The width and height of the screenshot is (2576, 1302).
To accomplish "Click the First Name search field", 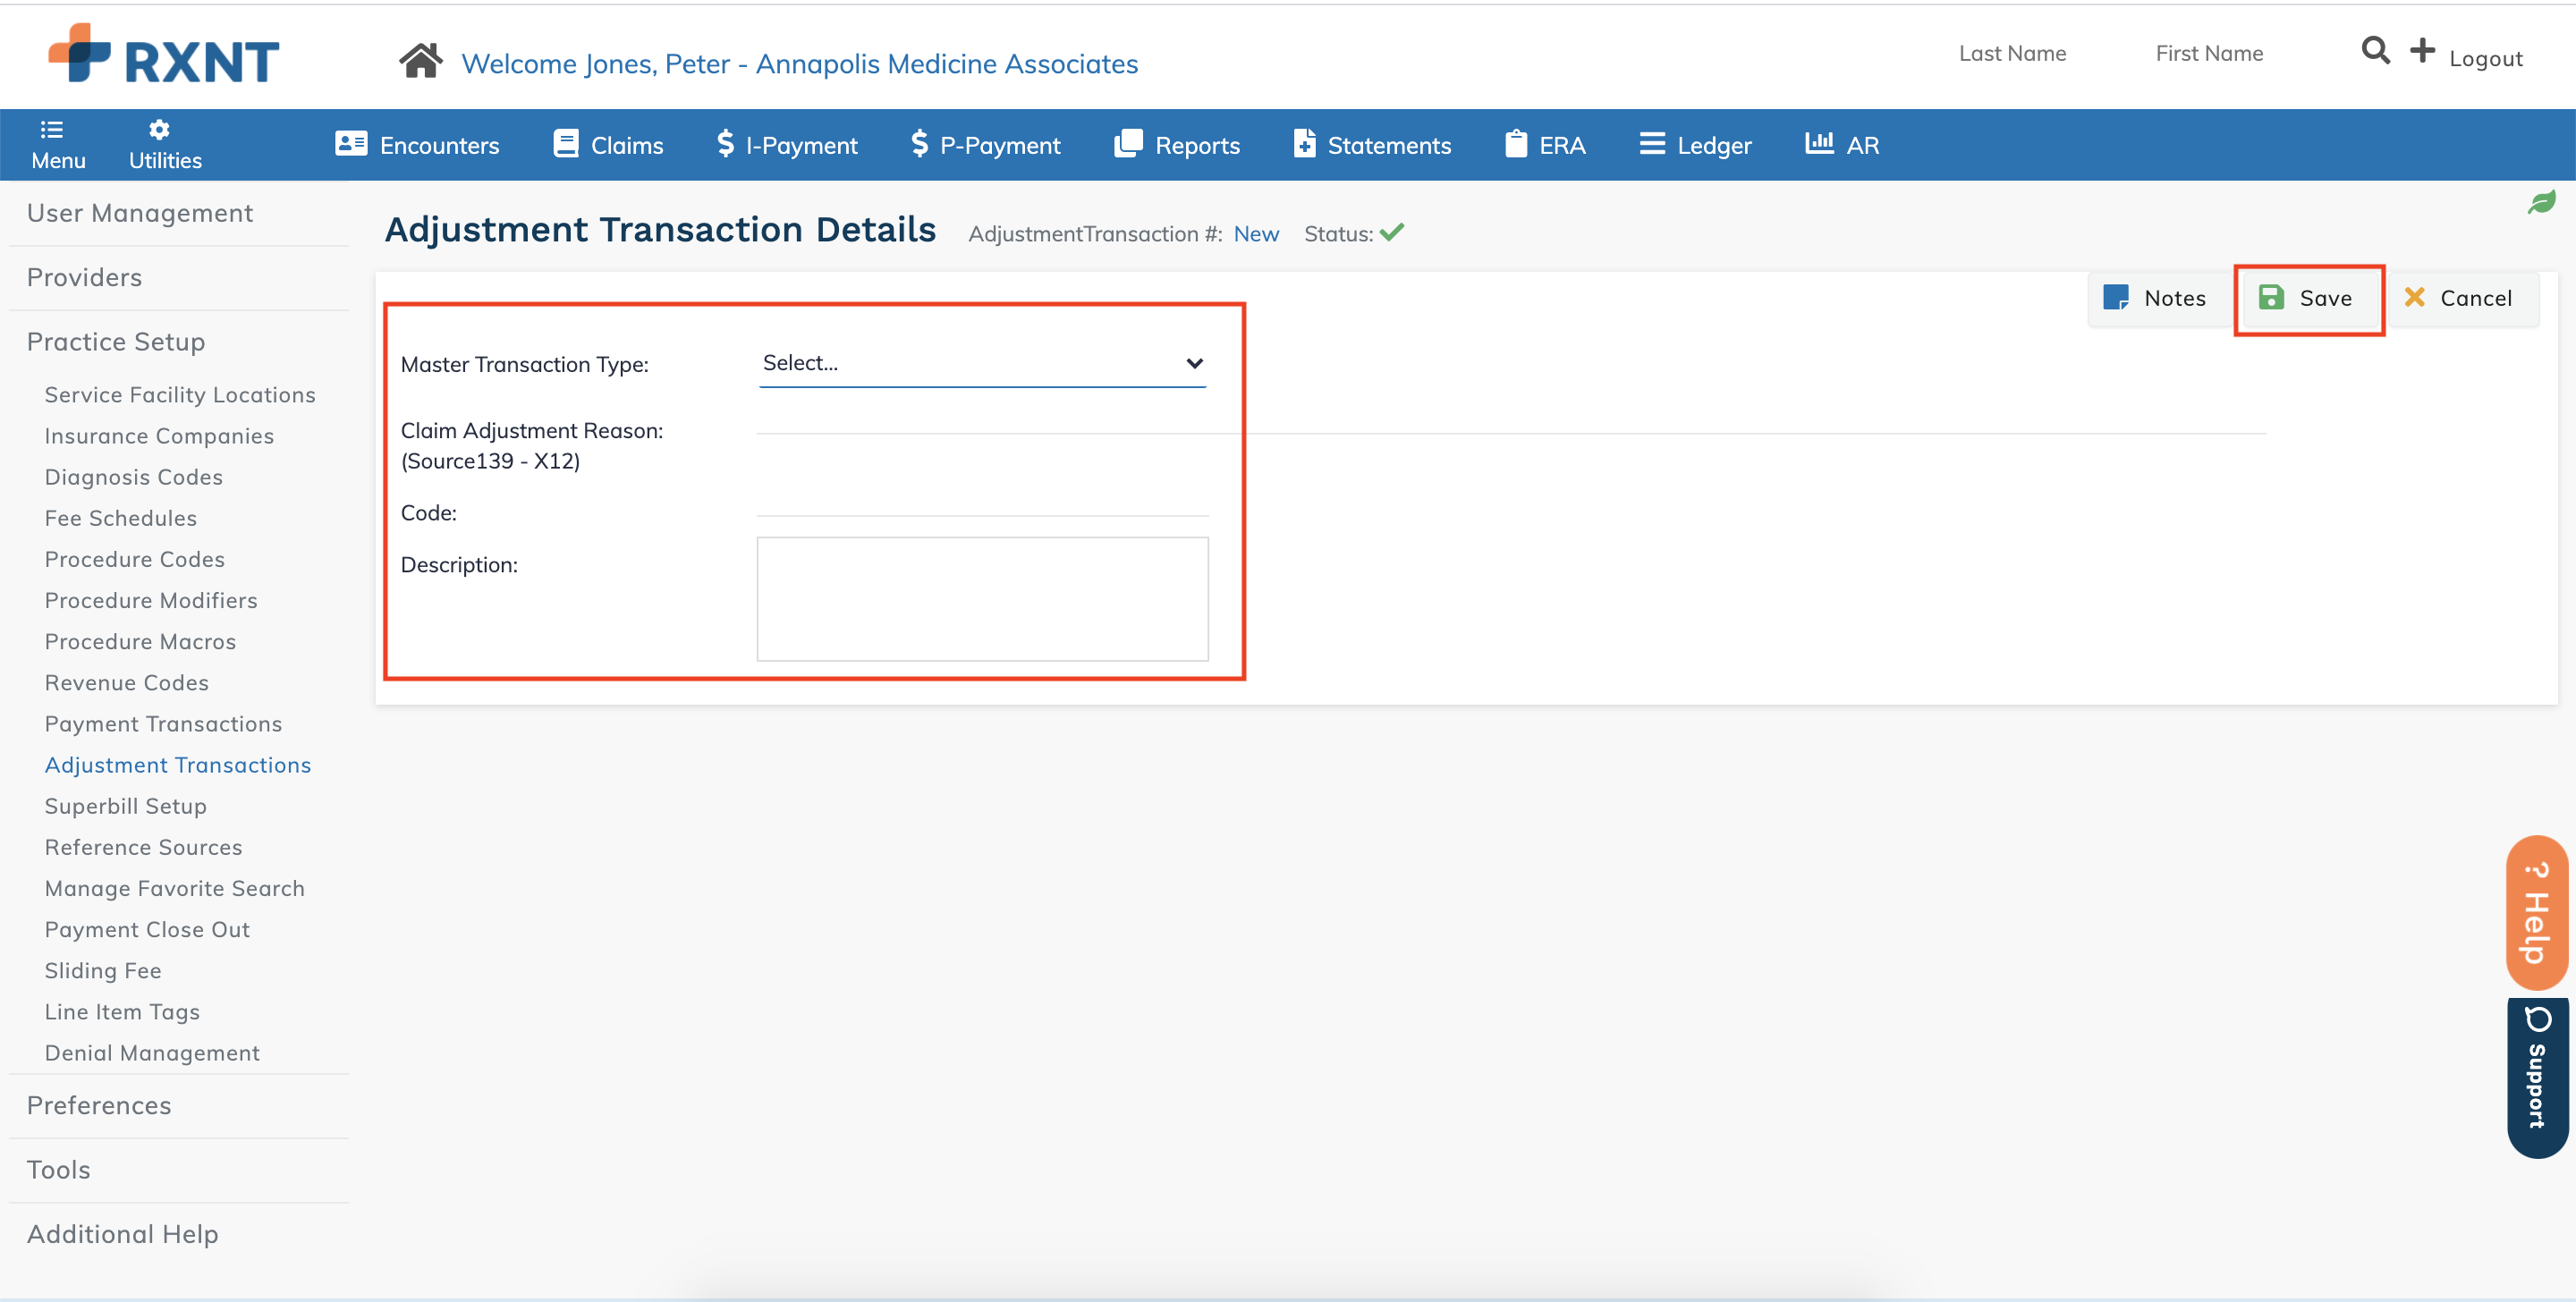I will point(2209,53).
